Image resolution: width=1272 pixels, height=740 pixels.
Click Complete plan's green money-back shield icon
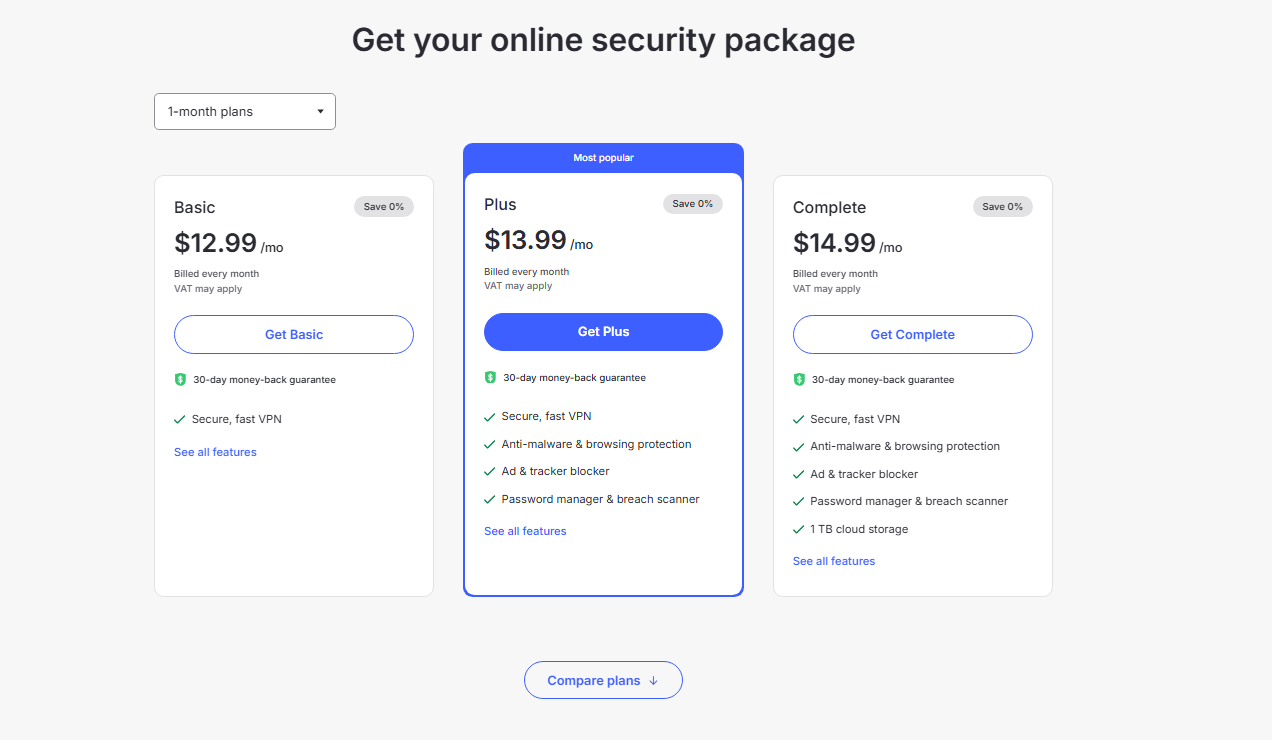tap(799, 380)
